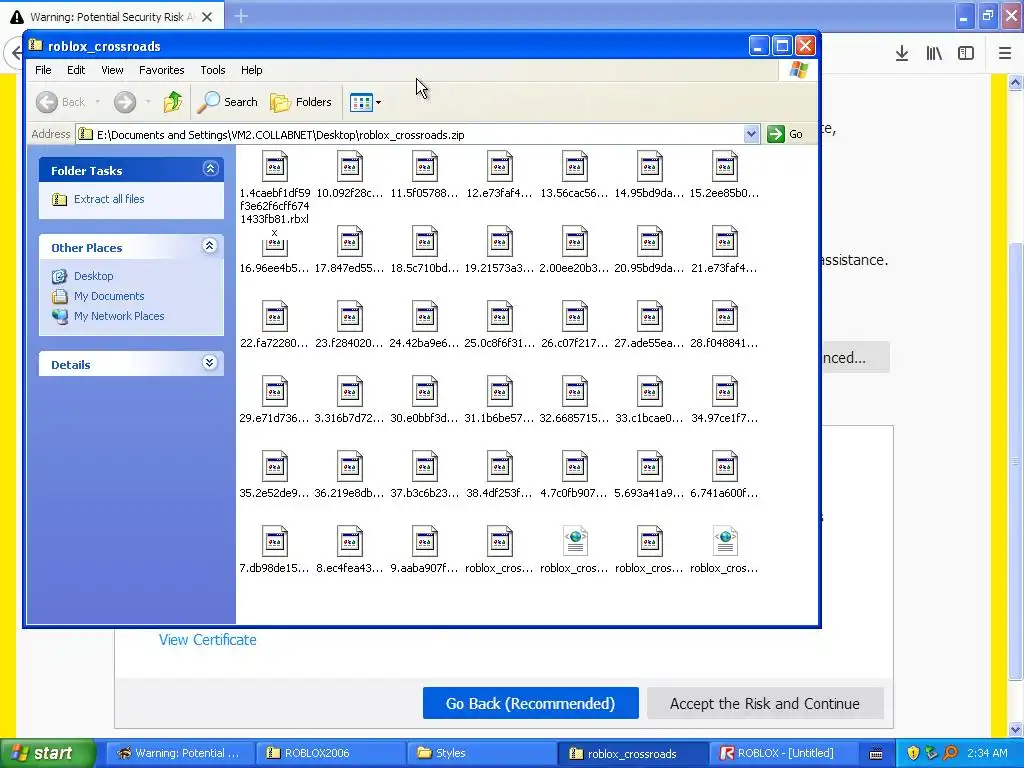Viewport: 1024px width, 768px height.
Task: Click the Up folder toolbar icon
Action: [x=173, y=102]
